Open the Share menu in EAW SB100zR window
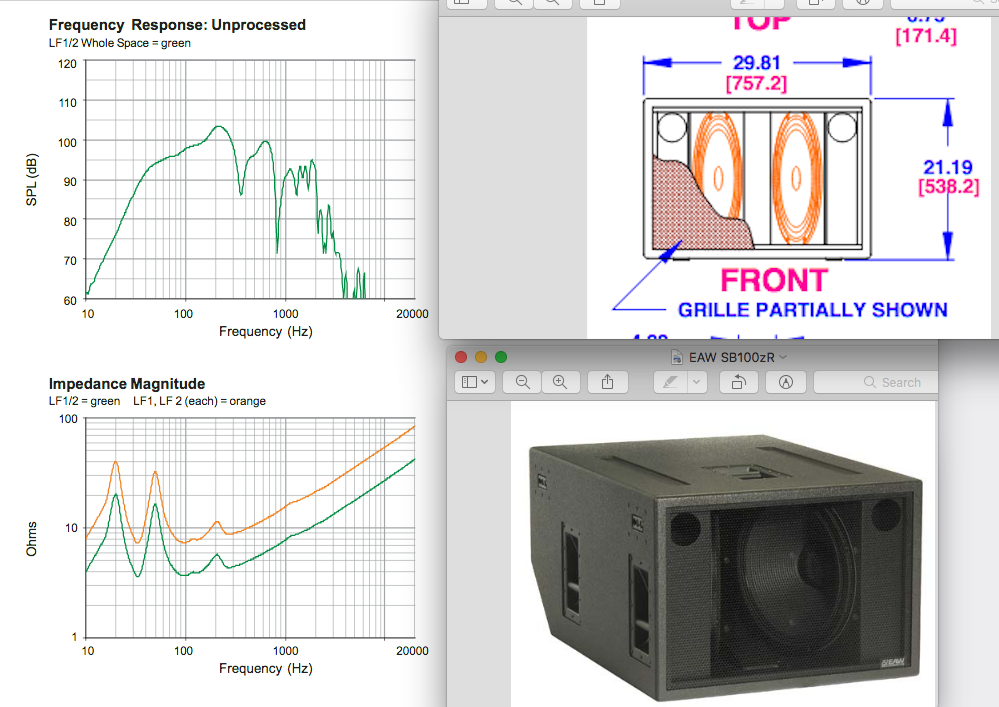This screenshot has width=999, height=707. 607,382
